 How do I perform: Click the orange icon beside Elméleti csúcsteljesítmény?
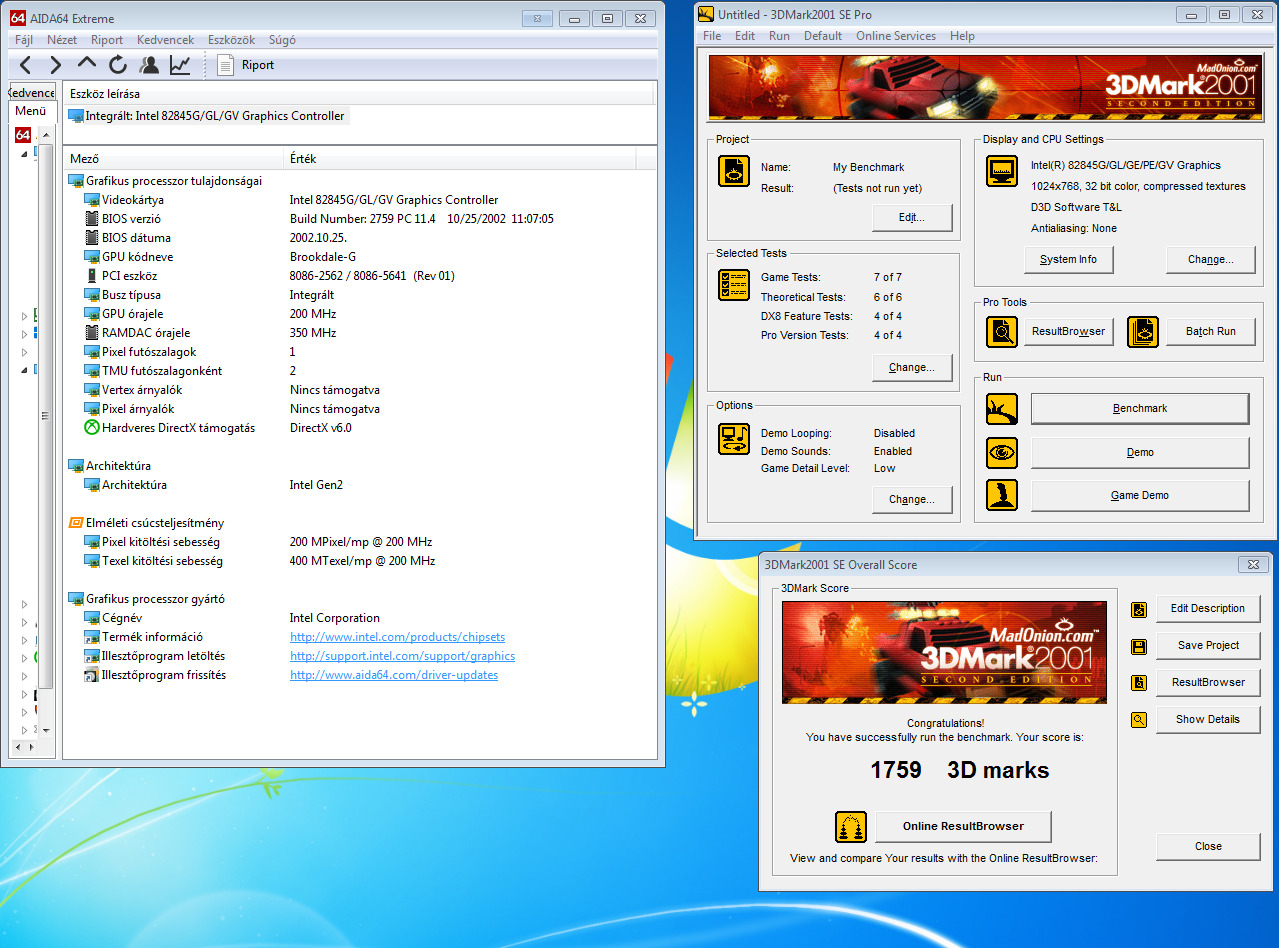76,523
